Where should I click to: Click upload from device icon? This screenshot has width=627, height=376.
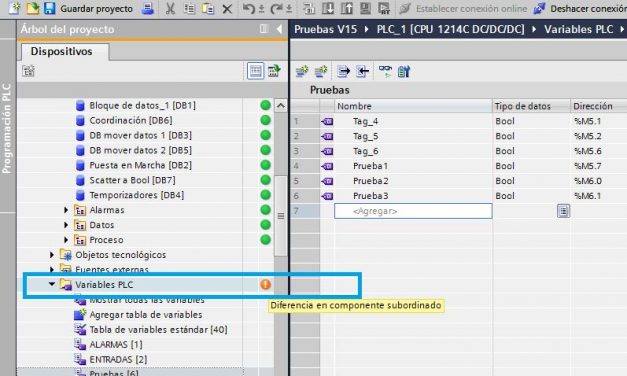point(346,8)
